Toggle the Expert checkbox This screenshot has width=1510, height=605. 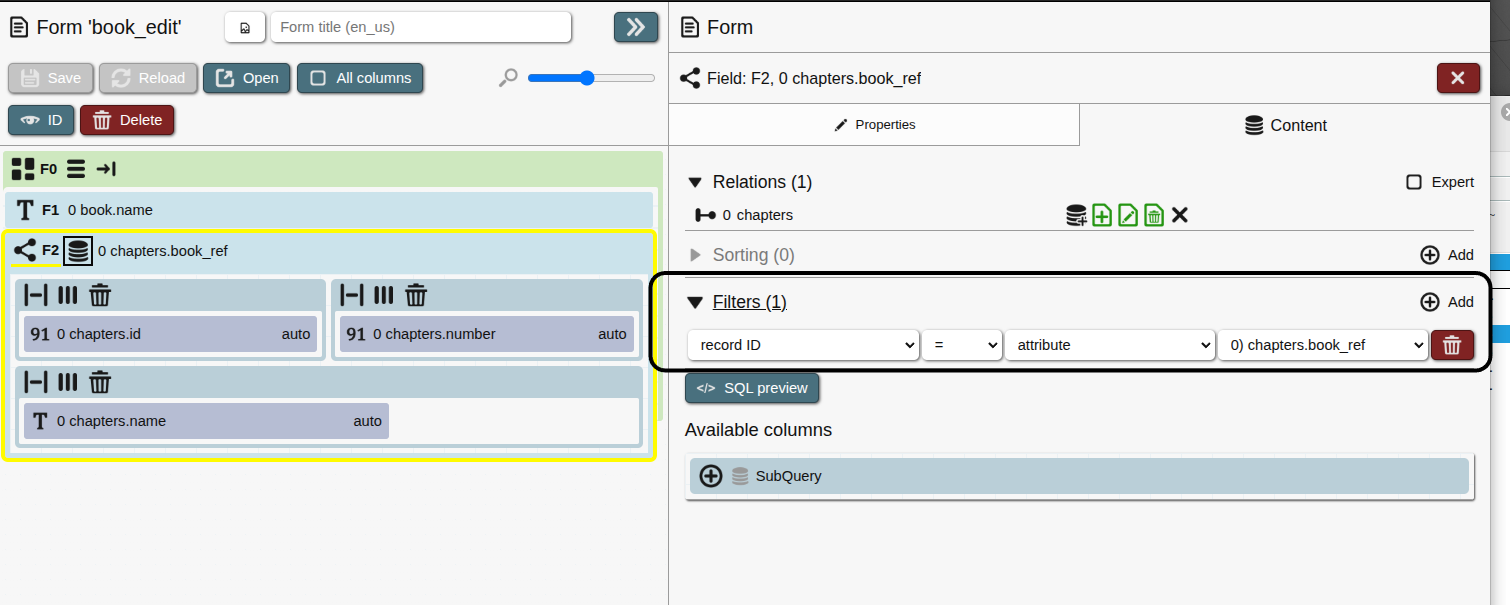click(1414, 182)
